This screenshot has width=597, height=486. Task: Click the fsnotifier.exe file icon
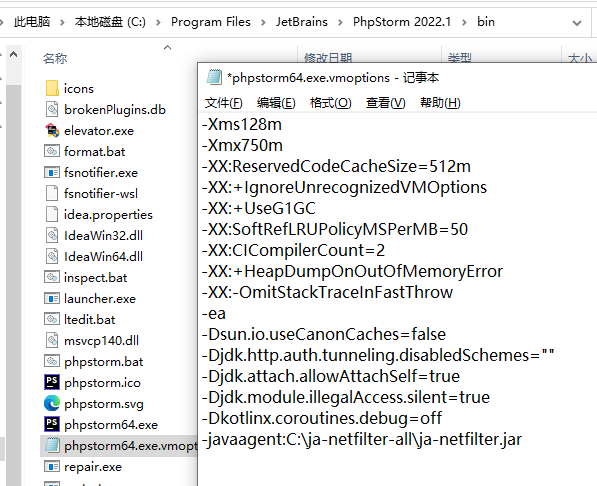point(52,172)
